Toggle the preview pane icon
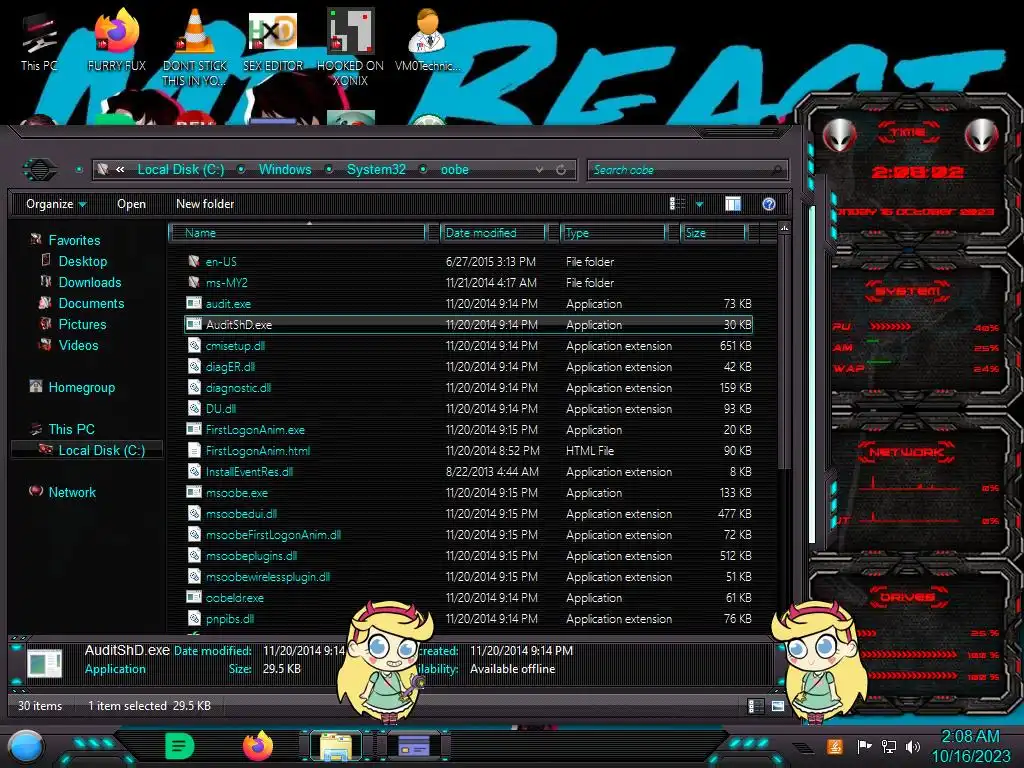This screenshot has height=768, width=1024. (x=733, y=204)
